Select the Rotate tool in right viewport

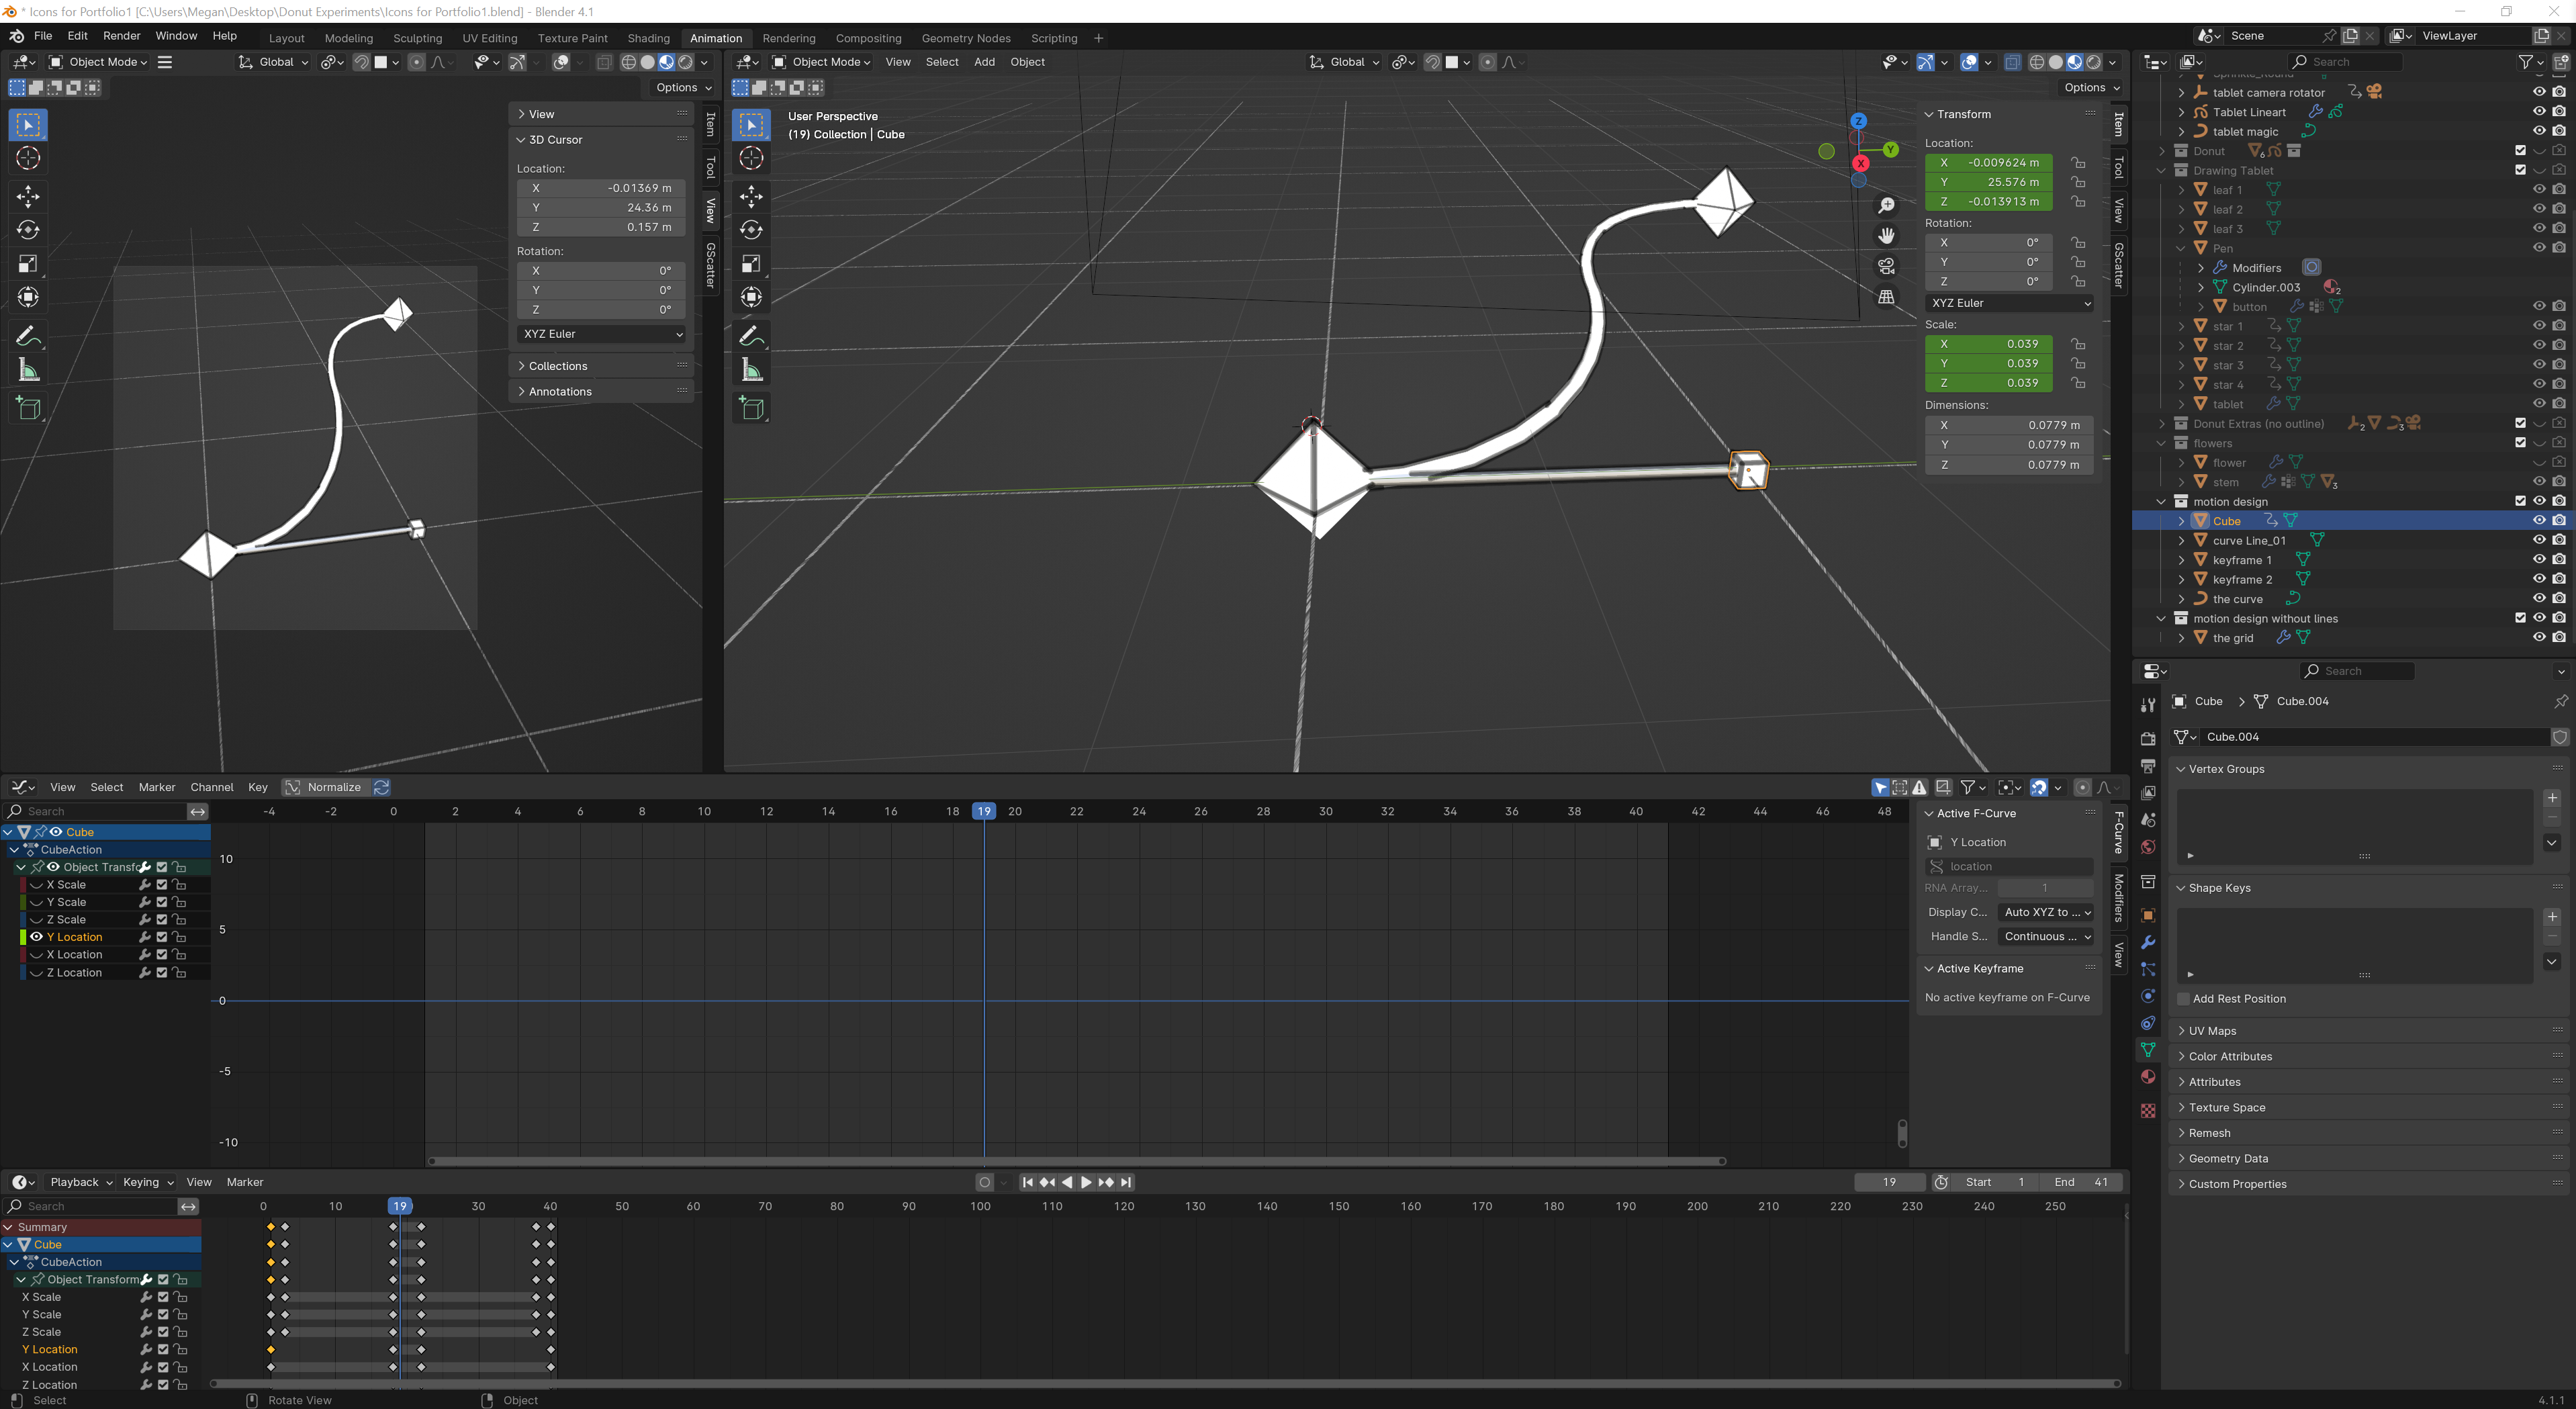(751, 230)
